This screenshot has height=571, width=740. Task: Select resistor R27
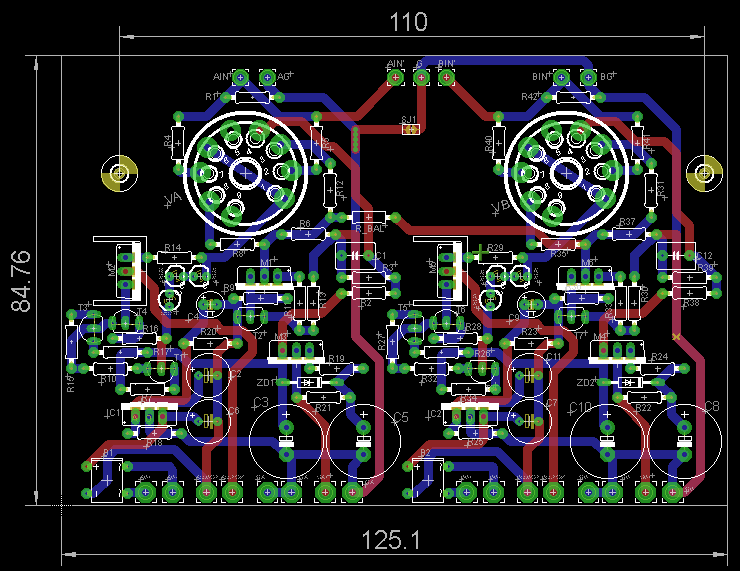pyautogui.click(x=392, y=341)
